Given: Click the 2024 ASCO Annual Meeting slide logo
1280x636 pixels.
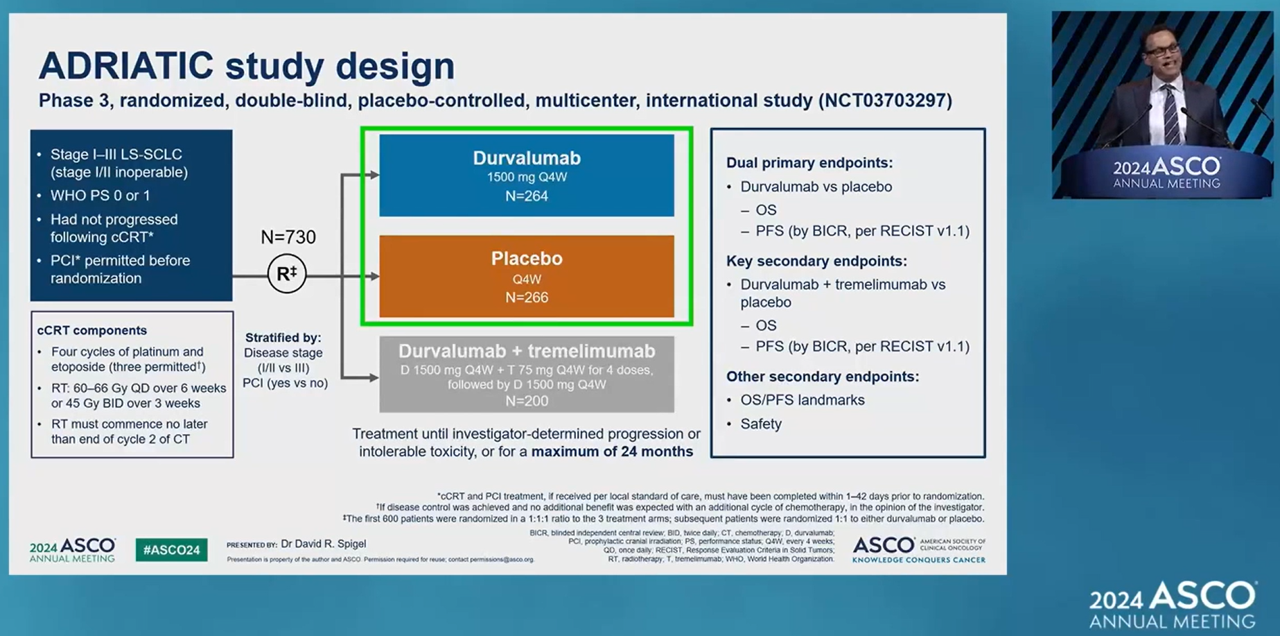Looking at the screenshot, I should [72, 549].
